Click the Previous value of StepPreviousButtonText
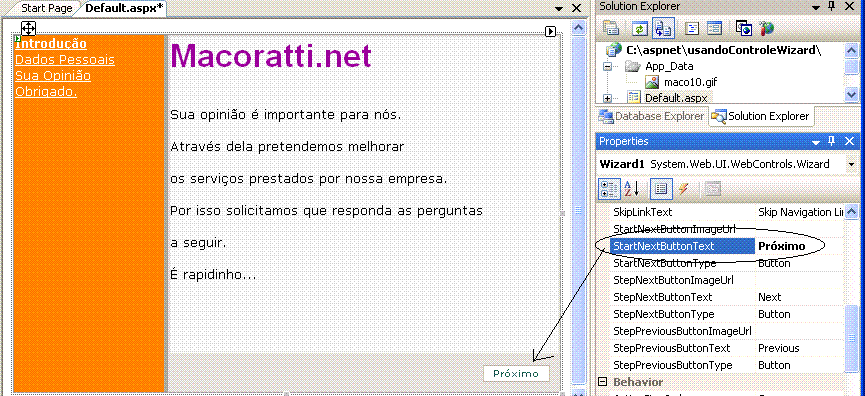The width and height of the screenshot is (865, 396). (778, 349)
